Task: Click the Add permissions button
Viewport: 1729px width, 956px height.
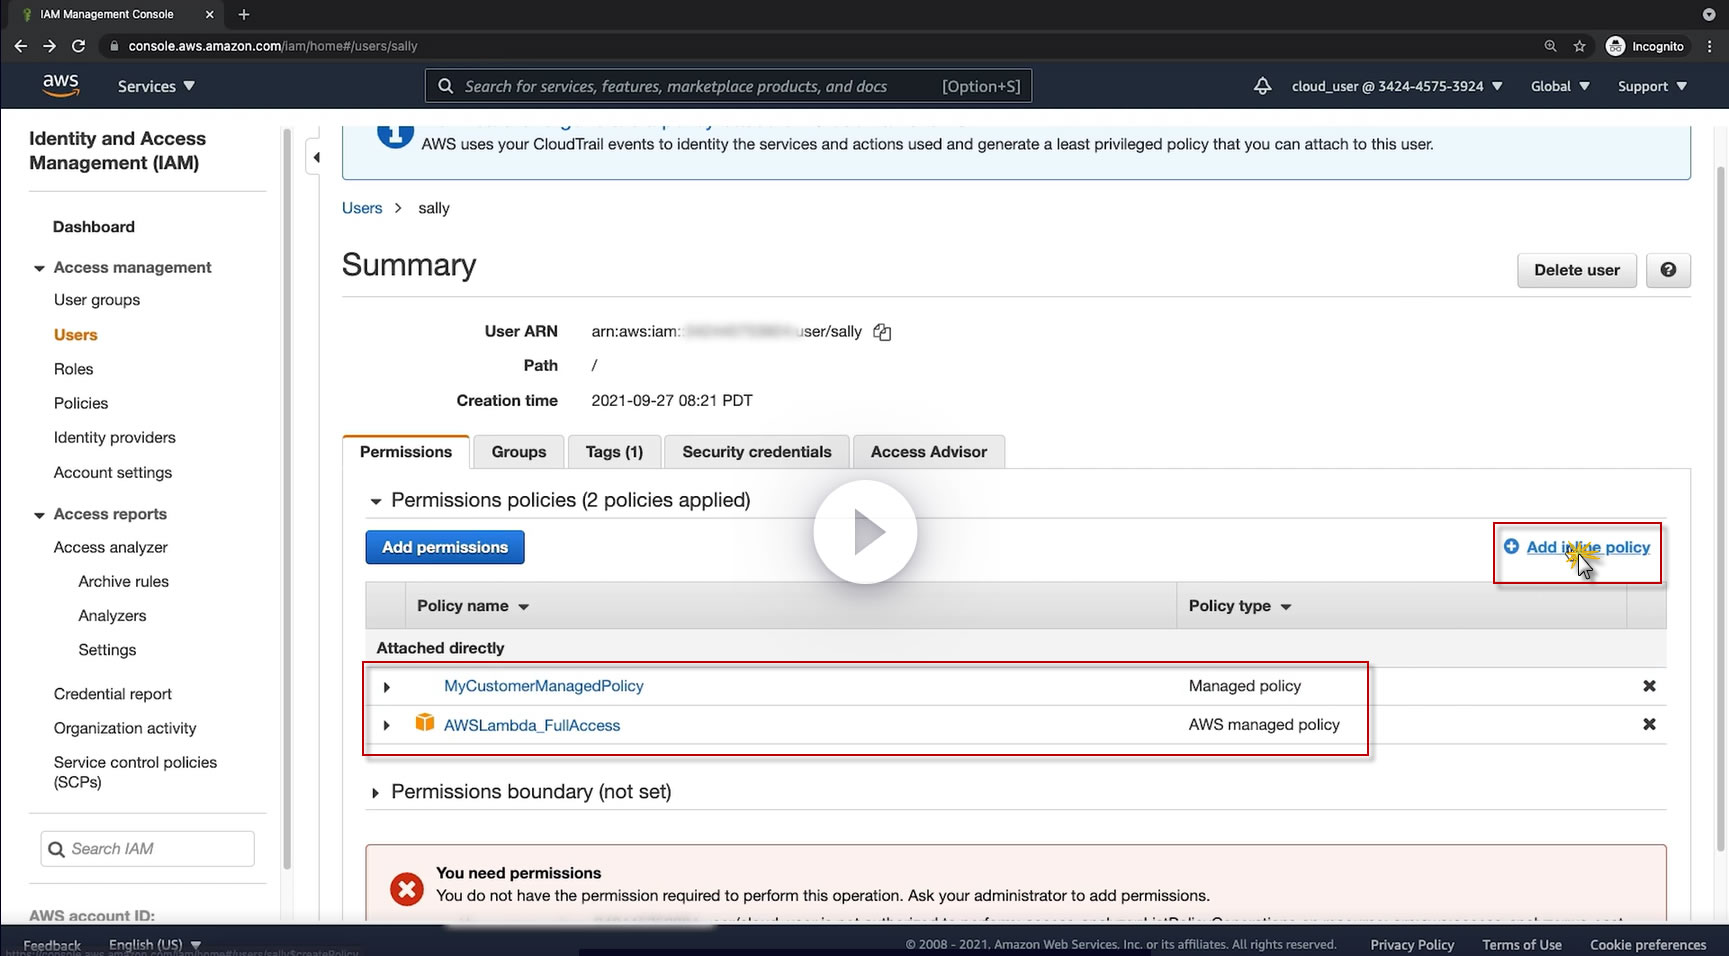Action: 445,547
